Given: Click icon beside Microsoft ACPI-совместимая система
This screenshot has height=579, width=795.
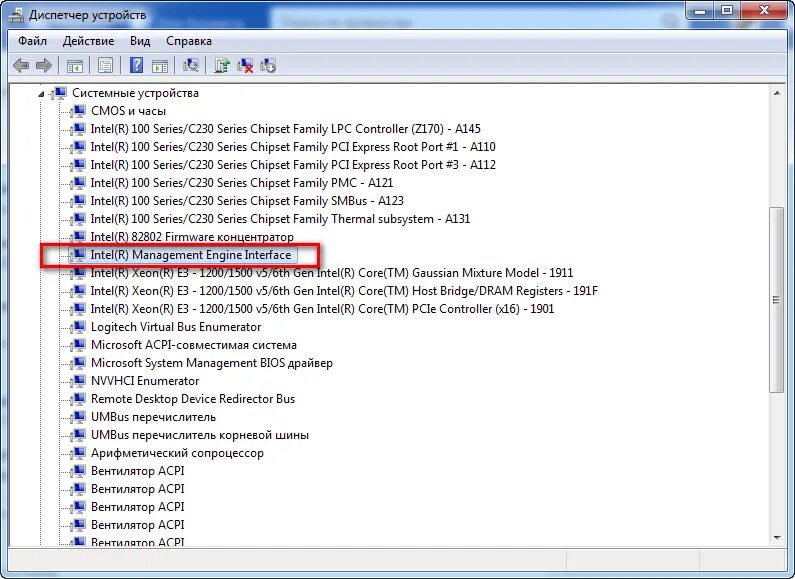Looking at the screenshot, I should pyautogui.click(x=79, y=345).
